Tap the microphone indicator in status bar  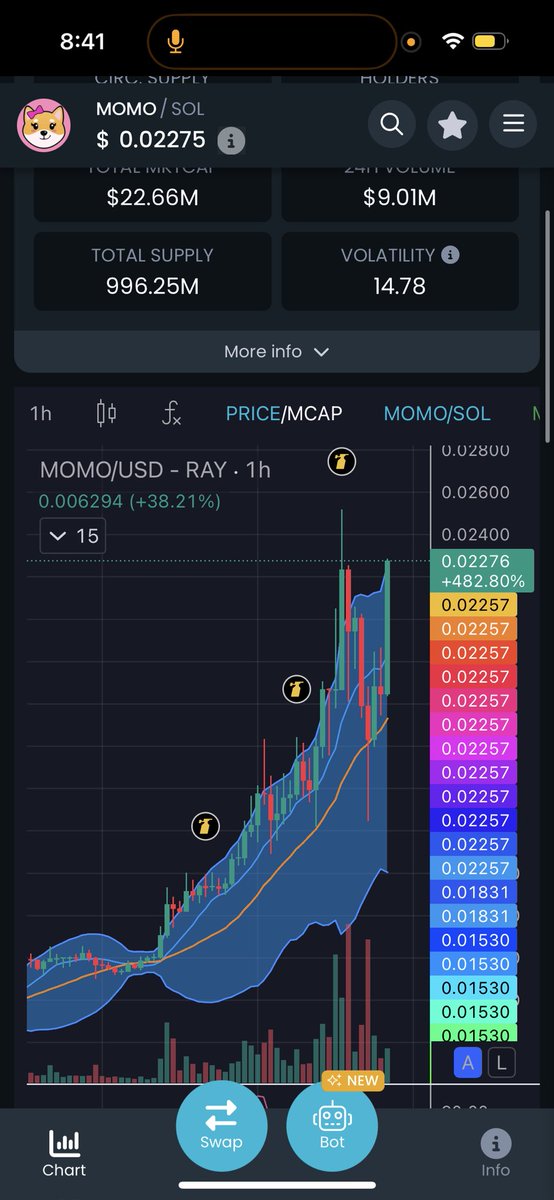175,41
